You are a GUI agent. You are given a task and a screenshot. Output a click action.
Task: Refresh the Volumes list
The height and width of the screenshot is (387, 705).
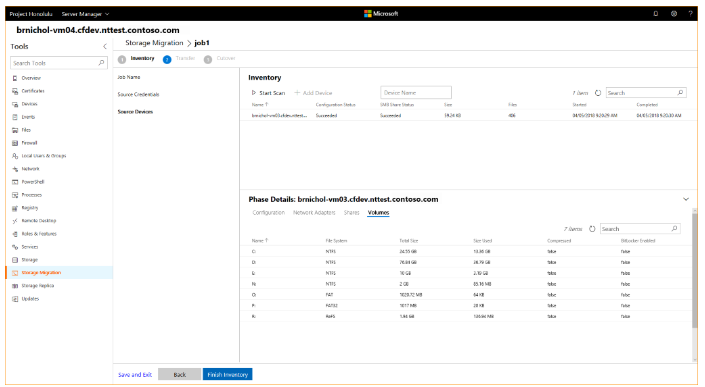tap(592, 229)
